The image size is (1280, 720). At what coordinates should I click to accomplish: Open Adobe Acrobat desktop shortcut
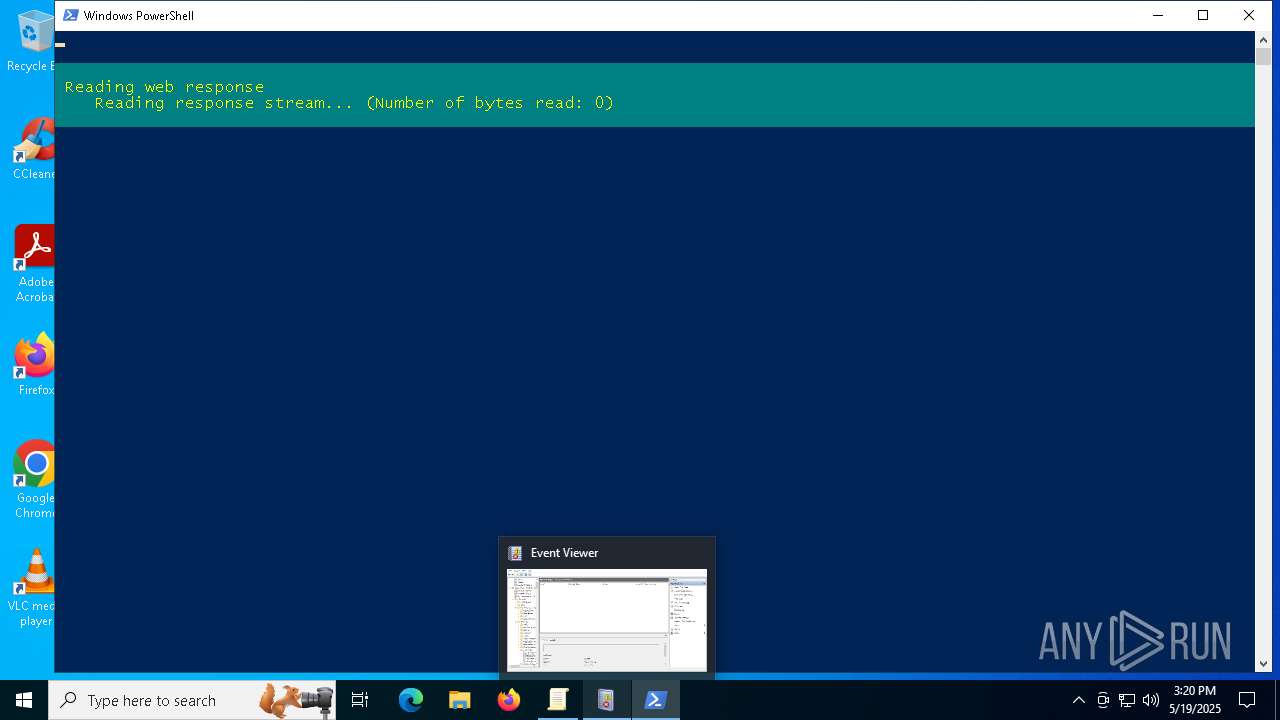click(x=34, y=264)
